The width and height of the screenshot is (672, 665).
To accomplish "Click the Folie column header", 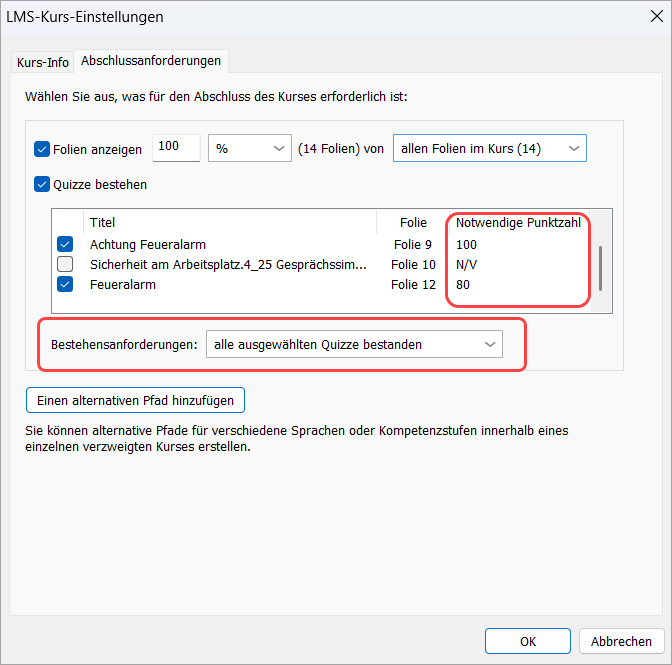I will pyautogui.click(x=412, y=223).
